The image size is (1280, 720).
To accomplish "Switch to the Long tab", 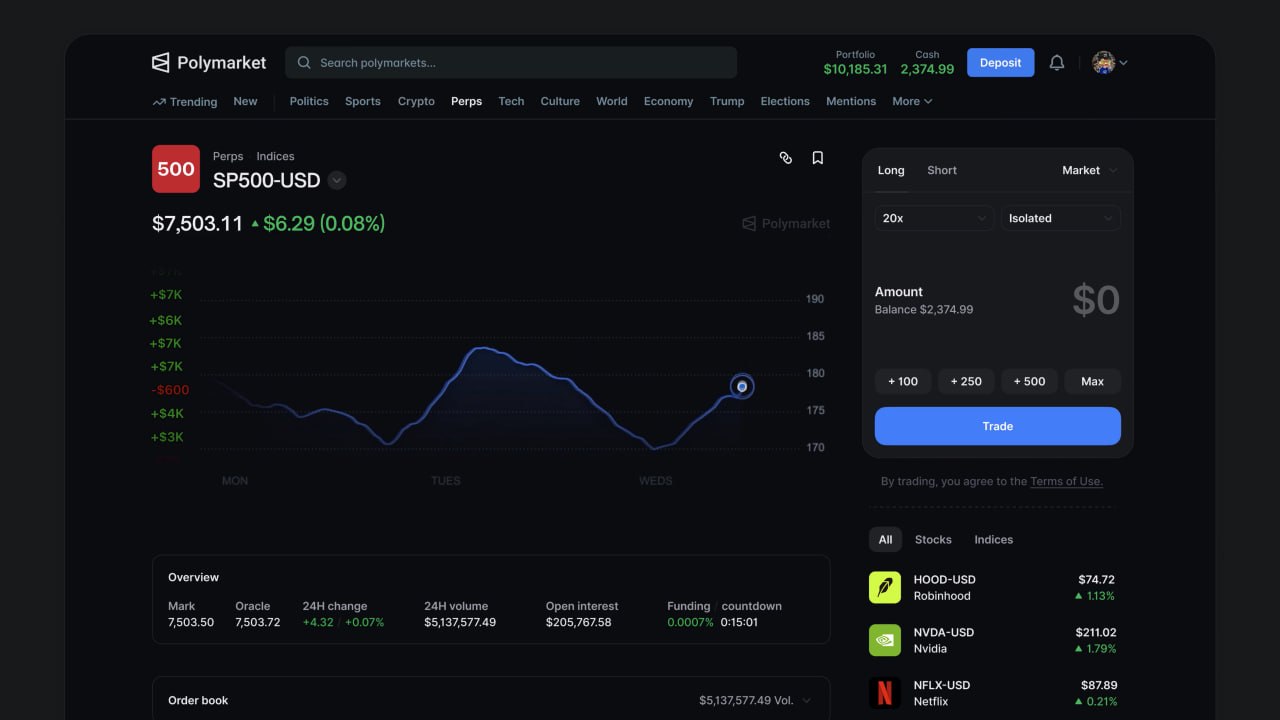I will [891, 171].
